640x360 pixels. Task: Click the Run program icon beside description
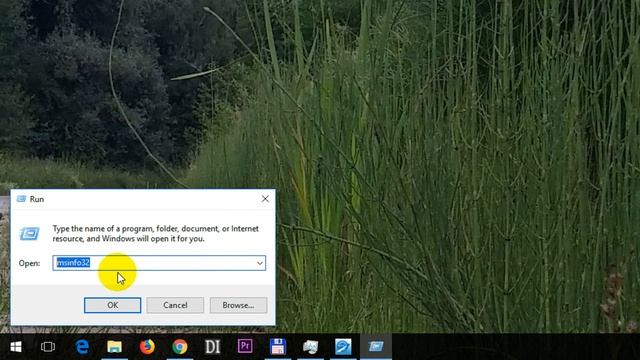click(29, 233)
